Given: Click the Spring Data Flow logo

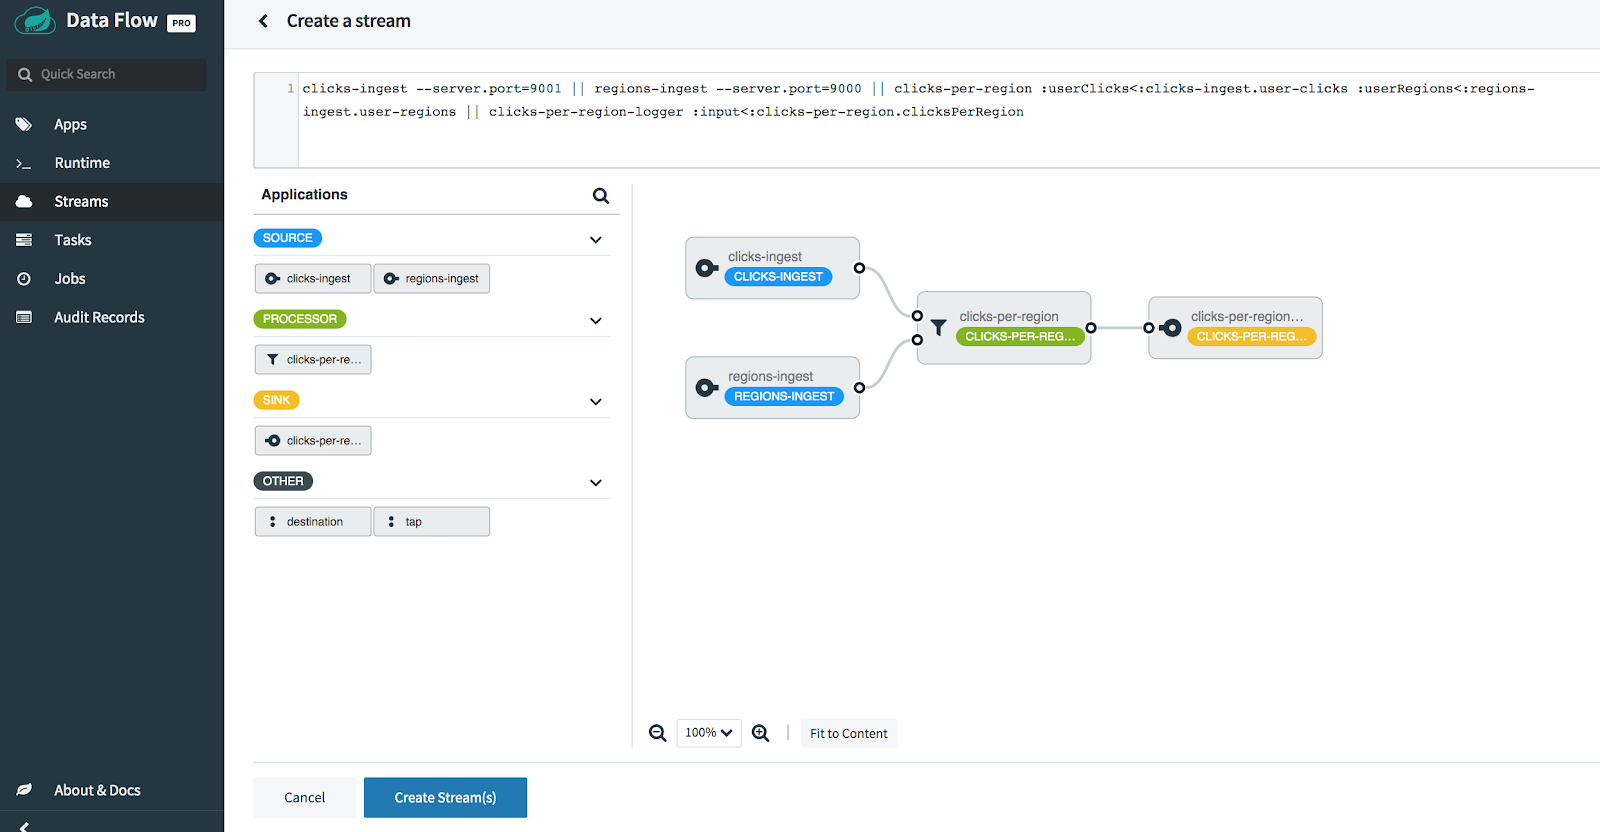Looking at the screenshot, I should point(35,21).
